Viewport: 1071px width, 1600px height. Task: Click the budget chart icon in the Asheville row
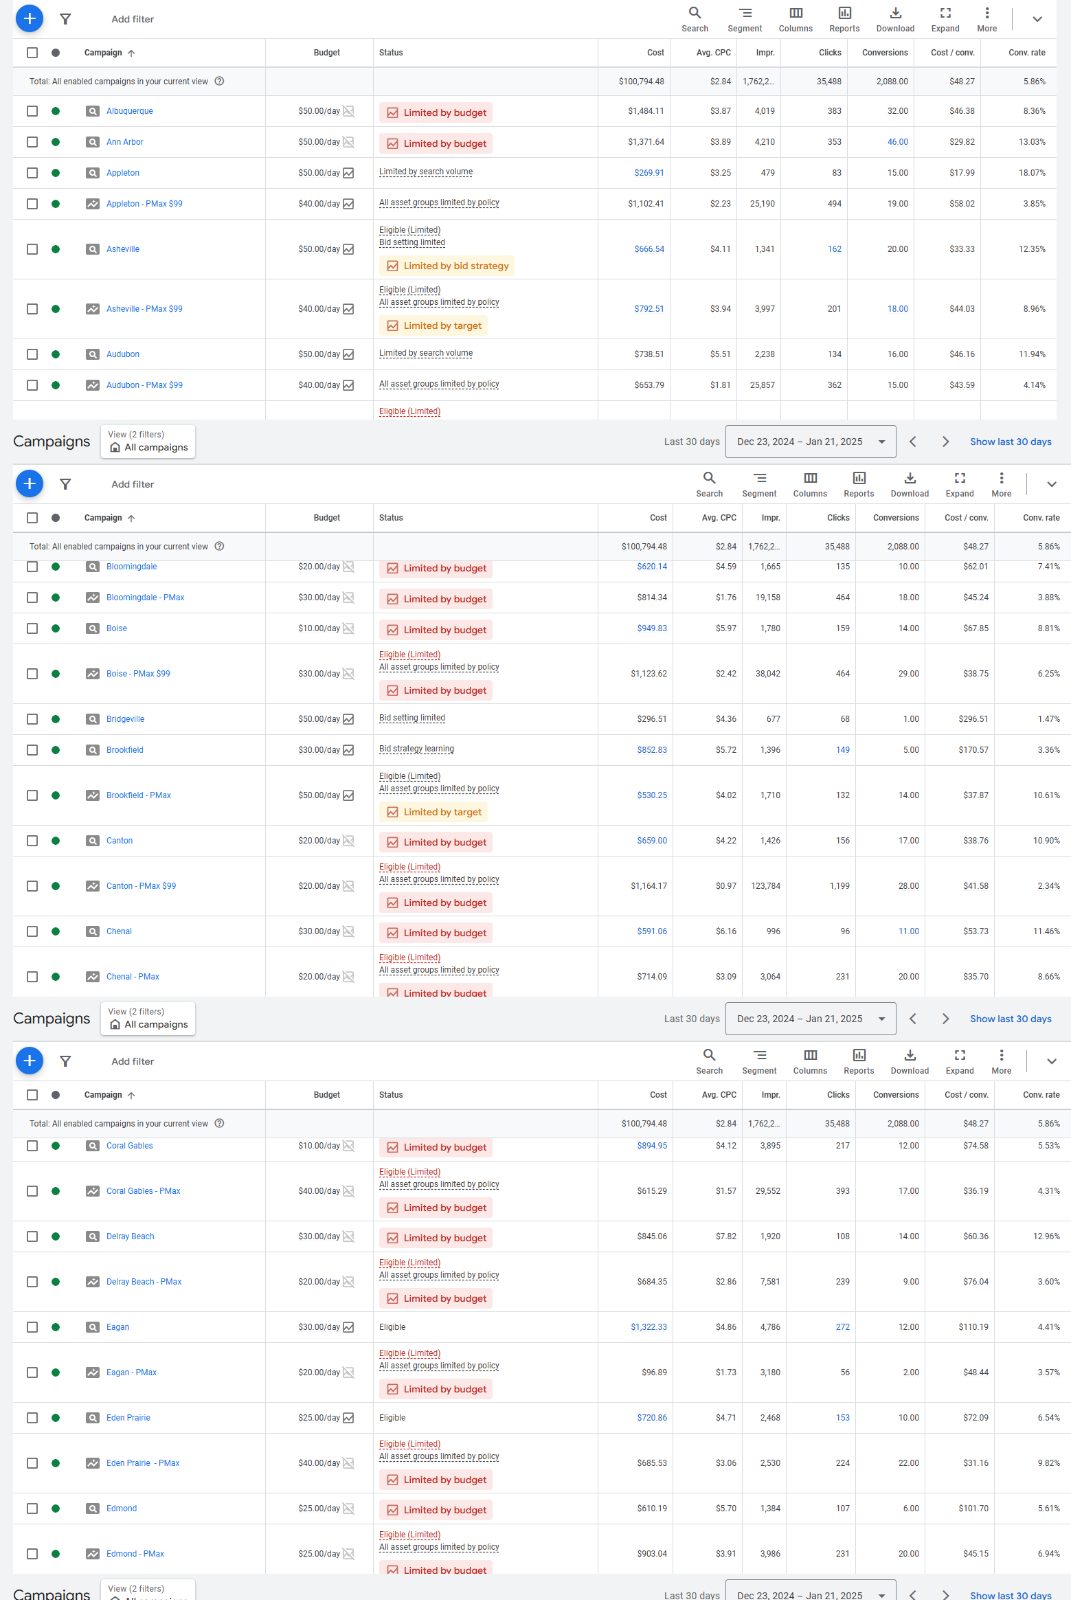[x=348, y=249]
